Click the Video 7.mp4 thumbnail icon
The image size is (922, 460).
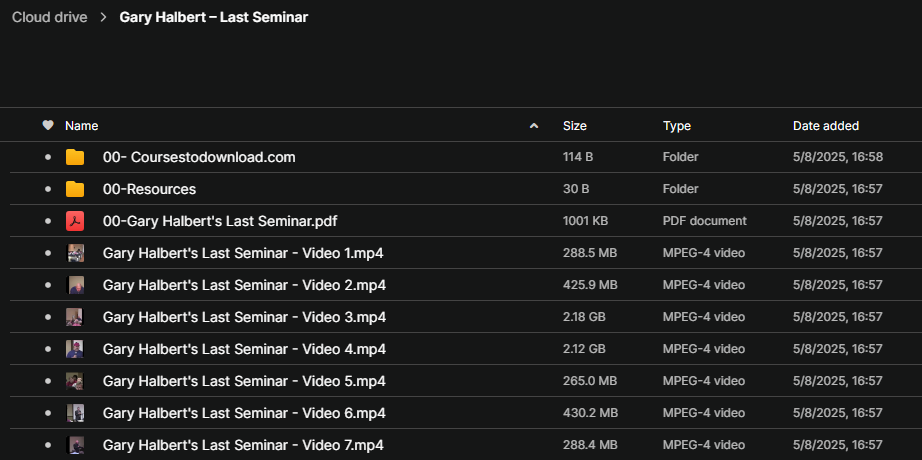point(75,445)
